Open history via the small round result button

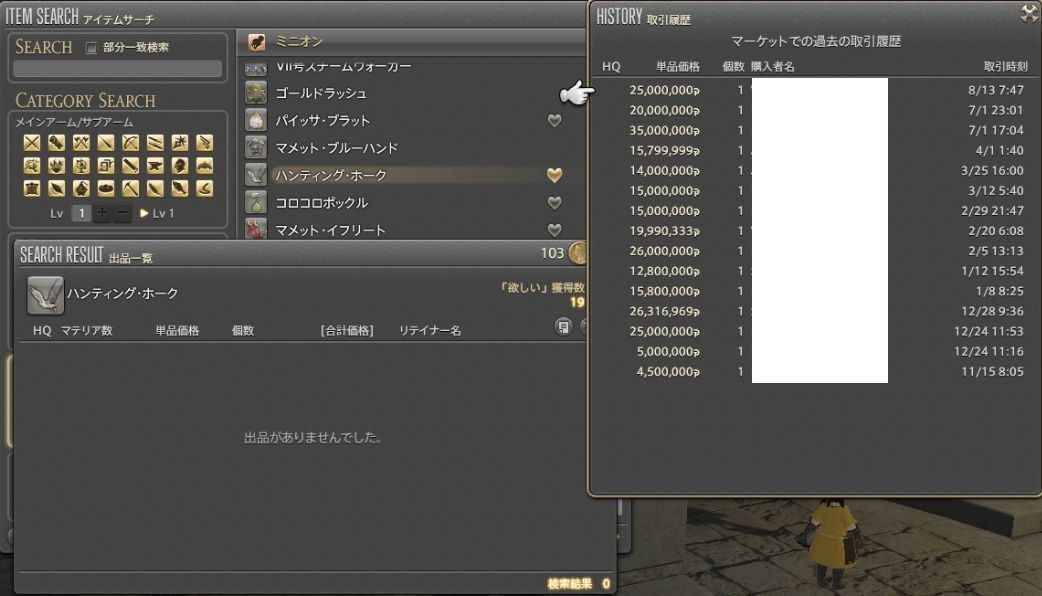pos(563,326)
